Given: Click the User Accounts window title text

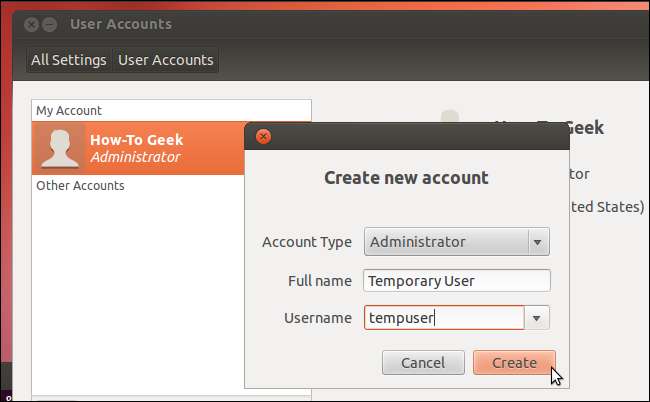Looking at the screenshot, I should coord(121,23).
